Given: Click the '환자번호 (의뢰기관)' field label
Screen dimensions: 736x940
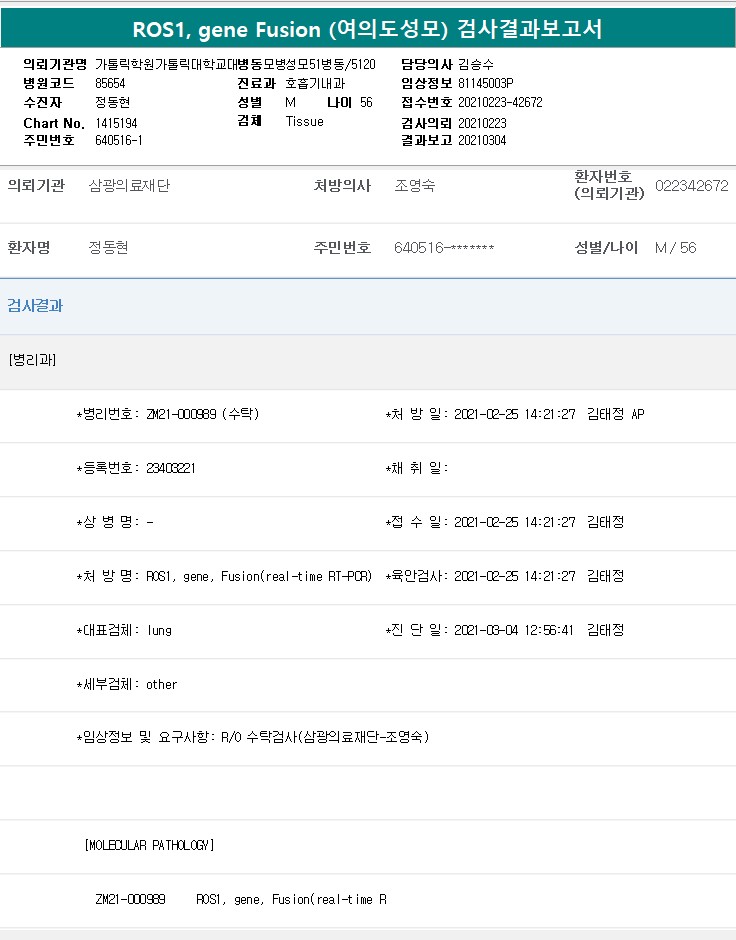Looking at the screenshot, I should [609, 185].
